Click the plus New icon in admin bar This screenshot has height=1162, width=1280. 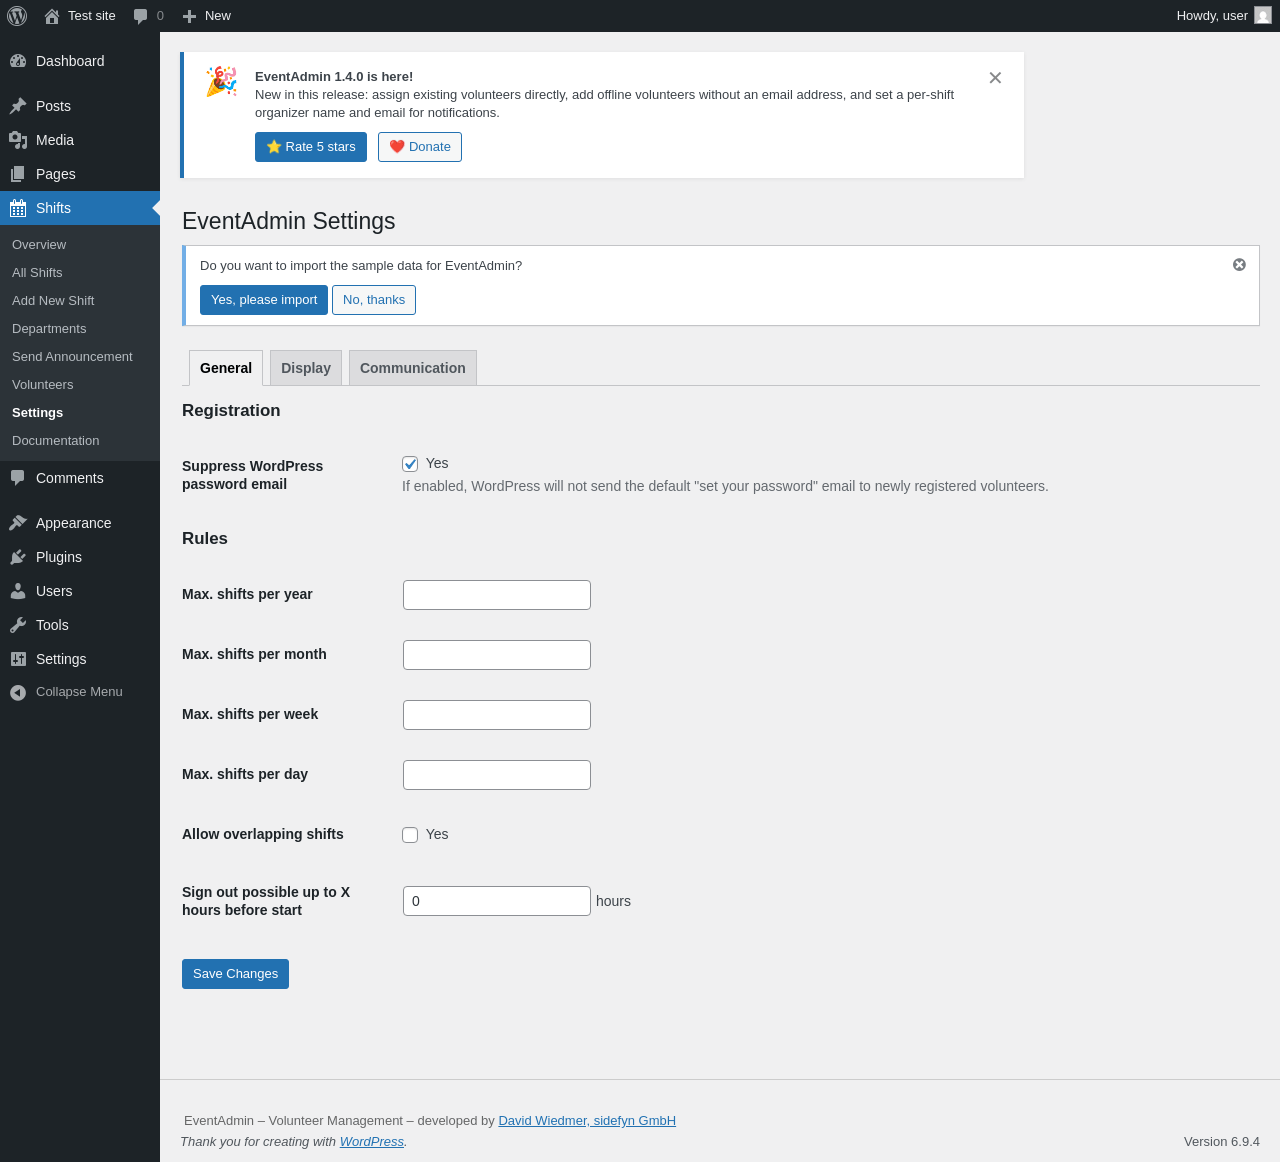coord(189,16)
